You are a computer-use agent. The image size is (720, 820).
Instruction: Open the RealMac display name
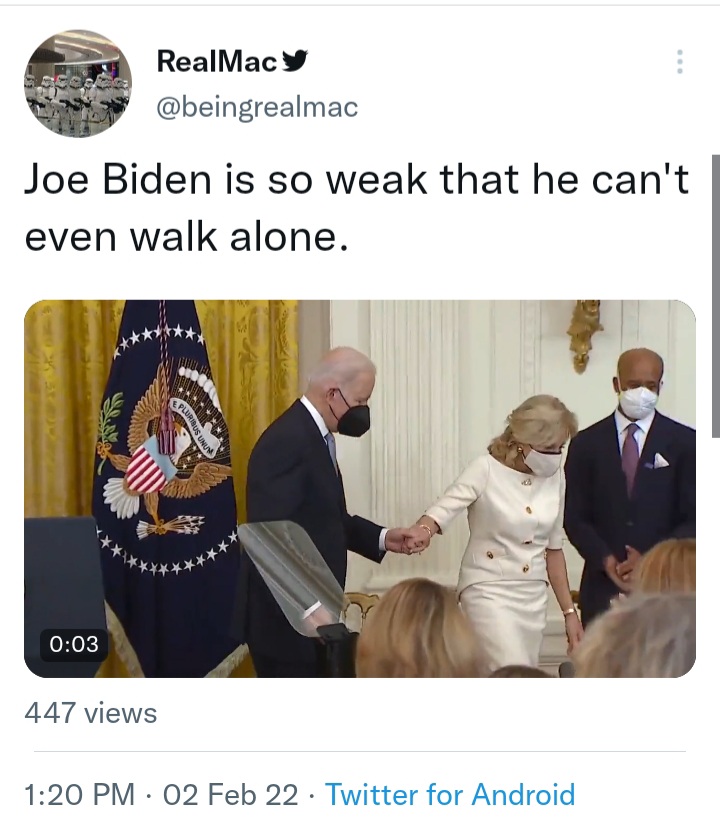(x=216, y=62)
